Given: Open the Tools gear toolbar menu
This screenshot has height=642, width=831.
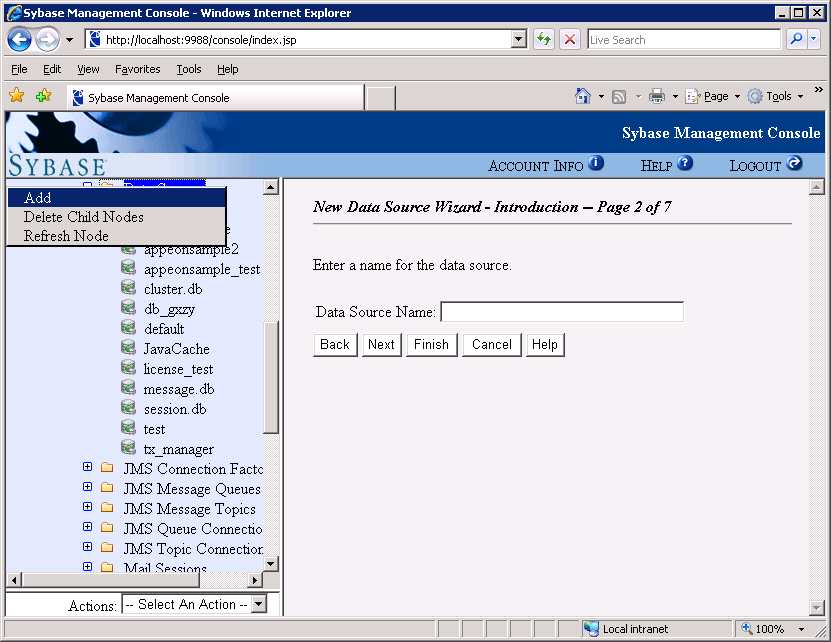Looking at the screenshot, I should point(775,96).
